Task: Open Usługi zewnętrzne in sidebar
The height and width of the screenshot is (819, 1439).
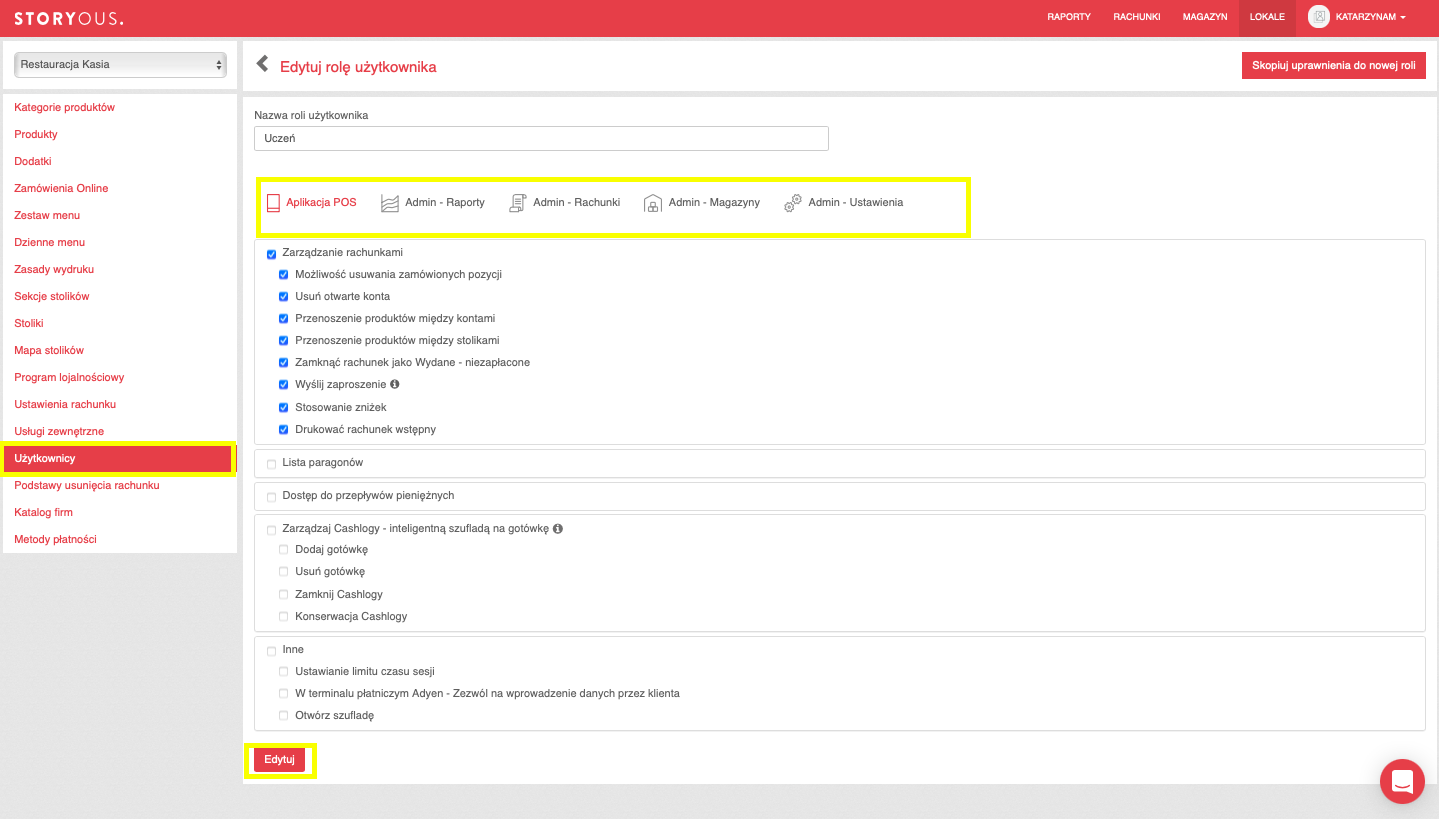Action: [x=59, y=431]
